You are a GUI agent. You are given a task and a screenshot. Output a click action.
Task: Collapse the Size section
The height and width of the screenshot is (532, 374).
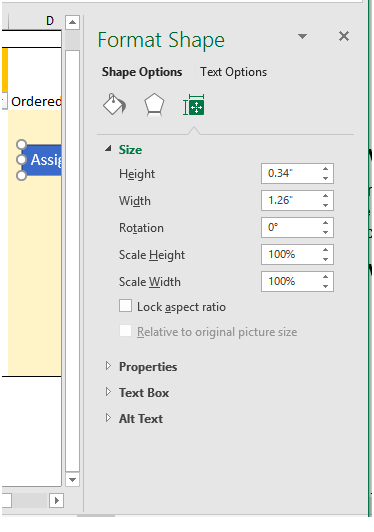point(108,149)
